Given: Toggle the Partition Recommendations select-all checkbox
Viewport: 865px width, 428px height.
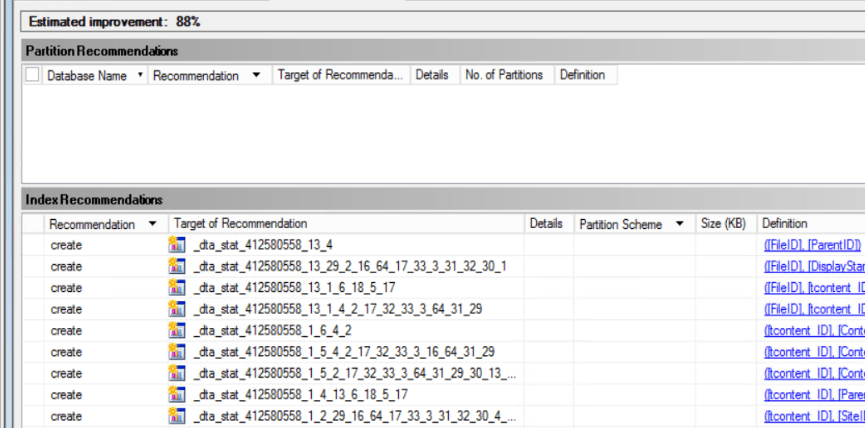Looking at the screenshot, I should click(x=33, y=75).
